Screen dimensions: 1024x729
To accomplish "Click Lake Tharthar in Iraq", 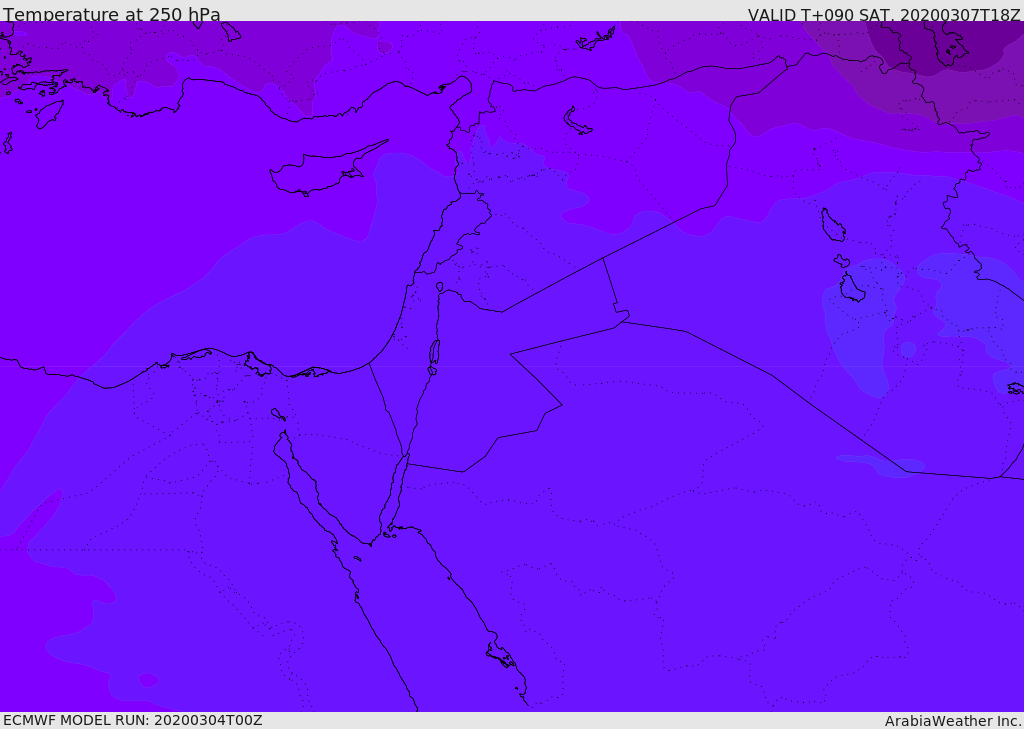I will pos(832,225).
